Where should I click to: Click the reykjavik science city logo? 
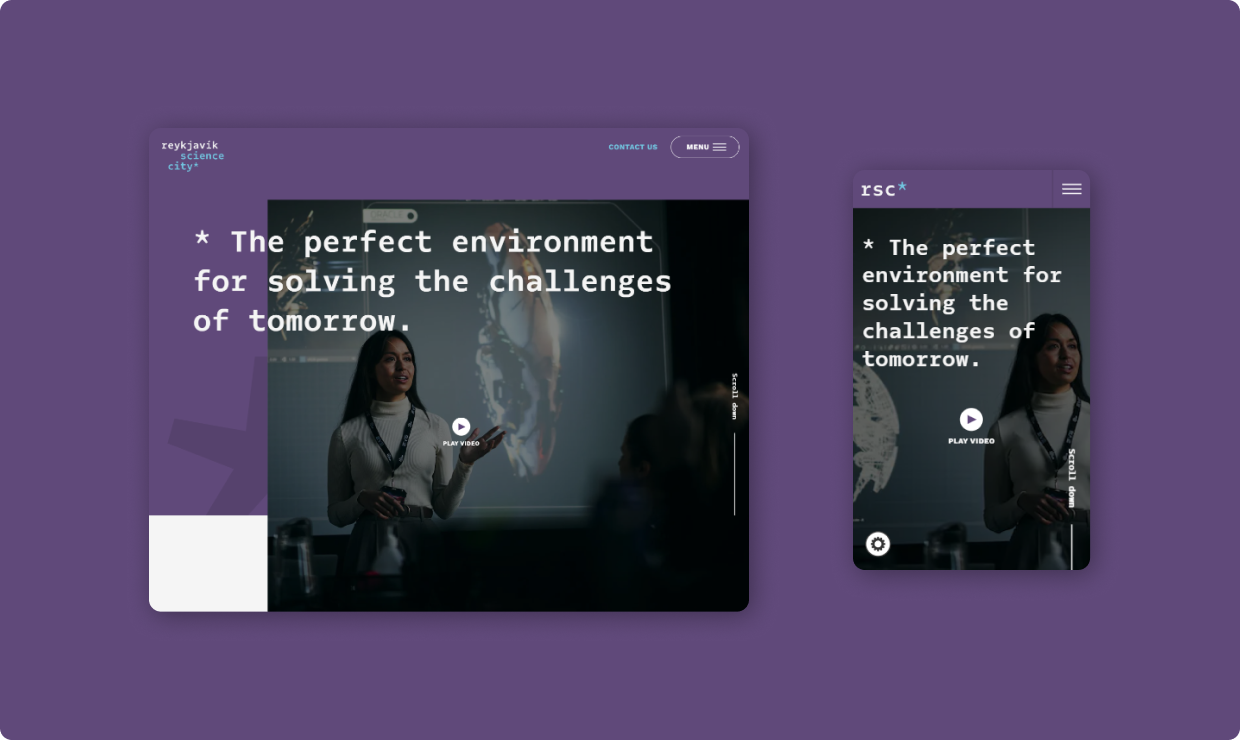point(193,156)
